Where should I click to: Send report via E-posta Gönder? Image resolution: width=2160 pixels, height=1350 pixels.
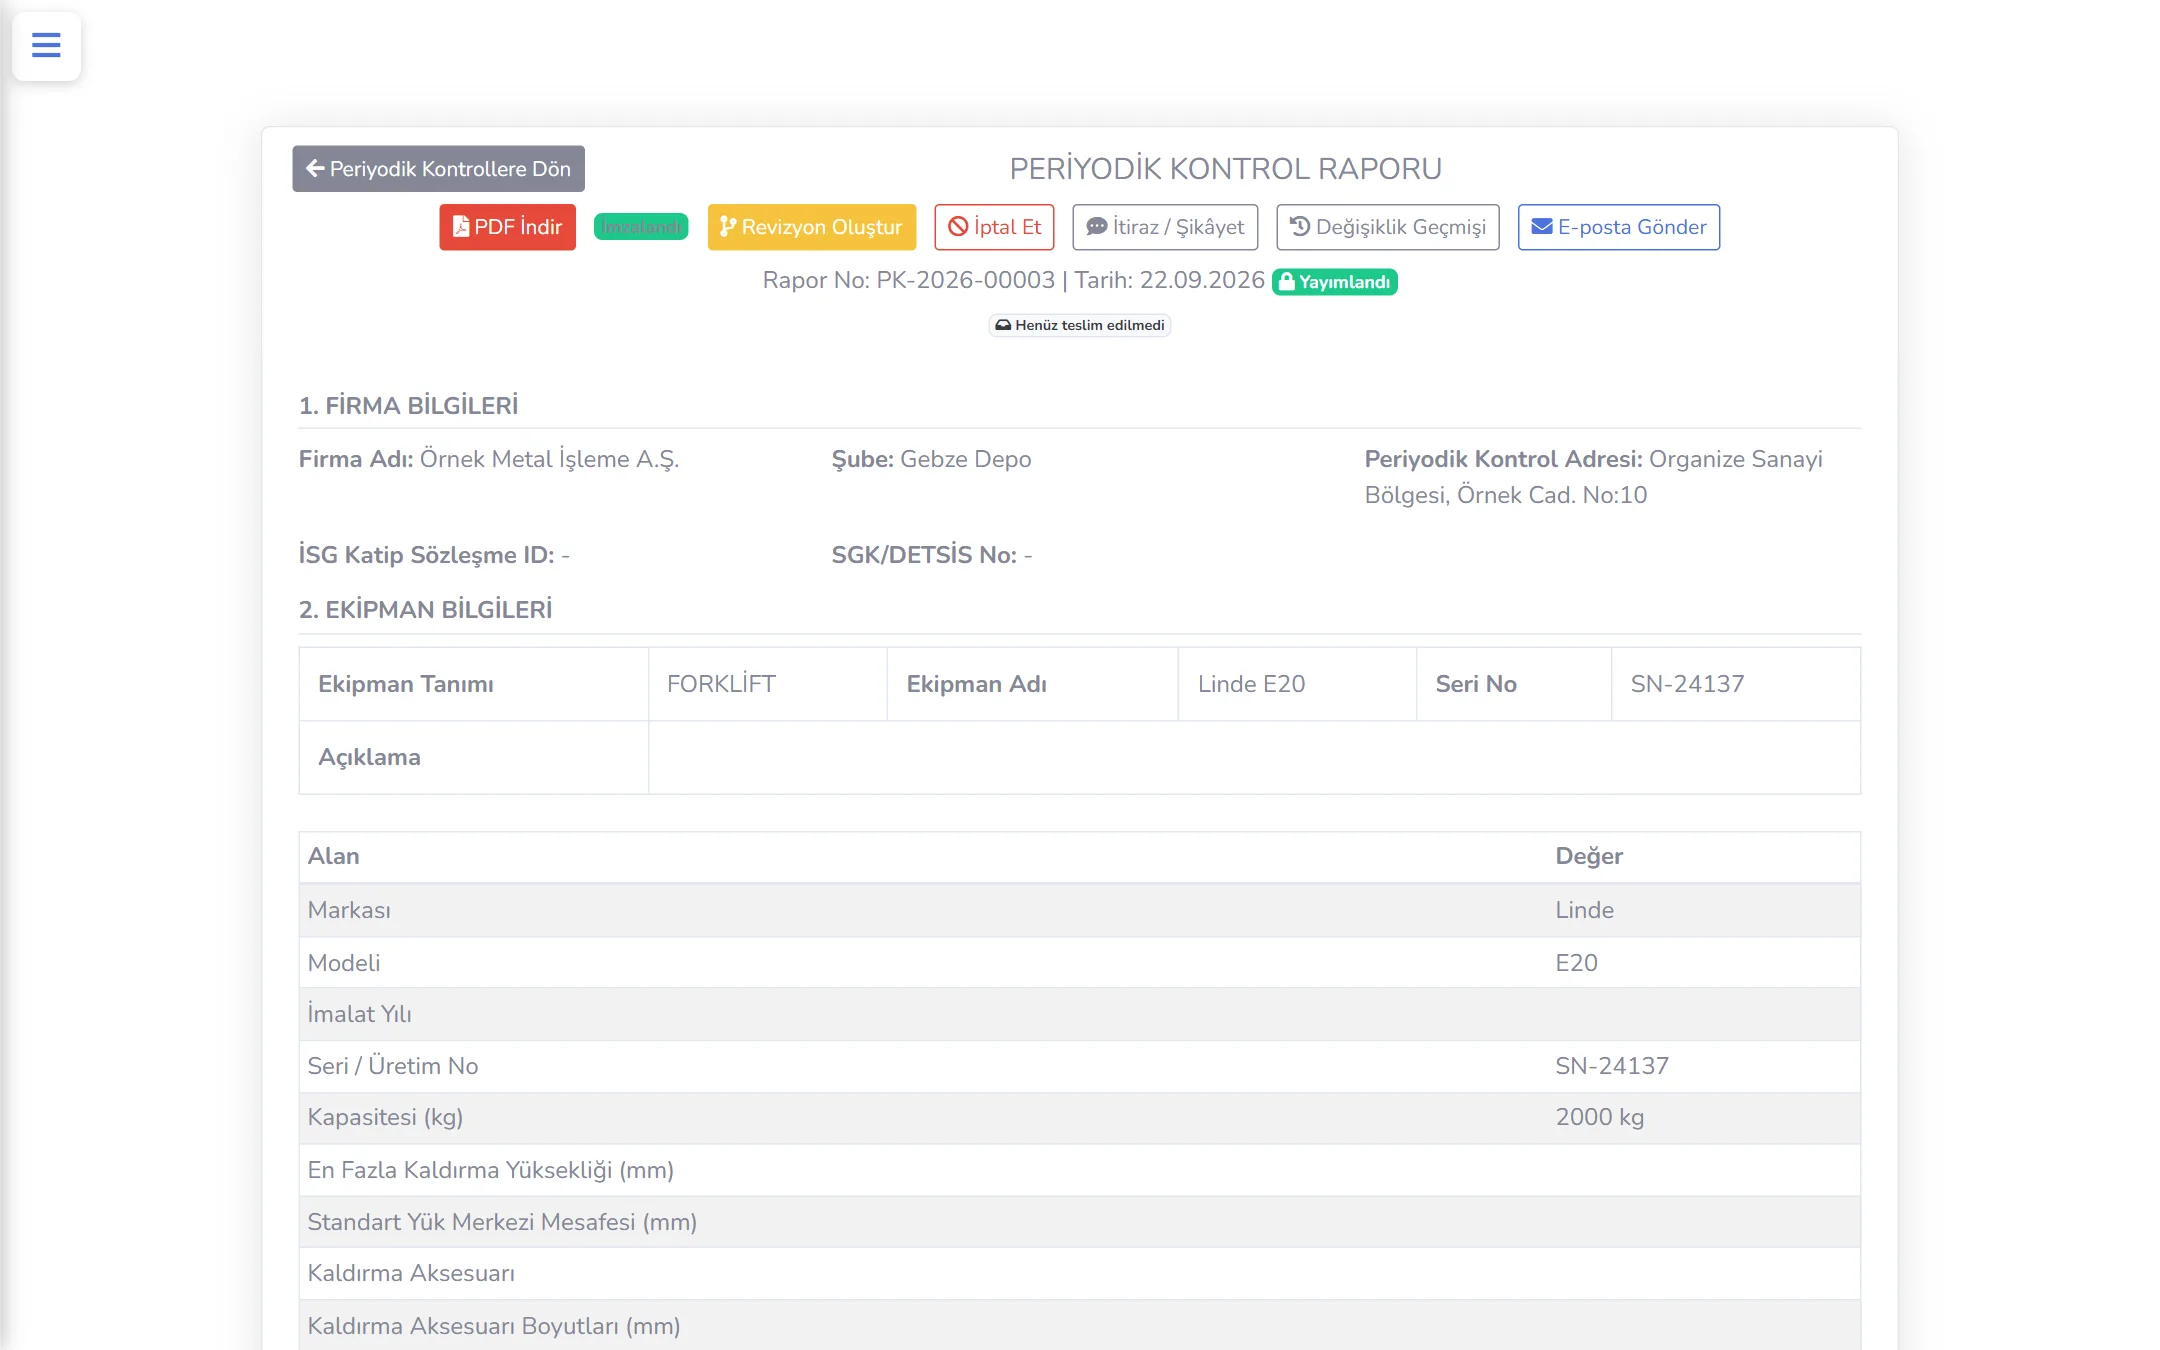coord(1619,227)
